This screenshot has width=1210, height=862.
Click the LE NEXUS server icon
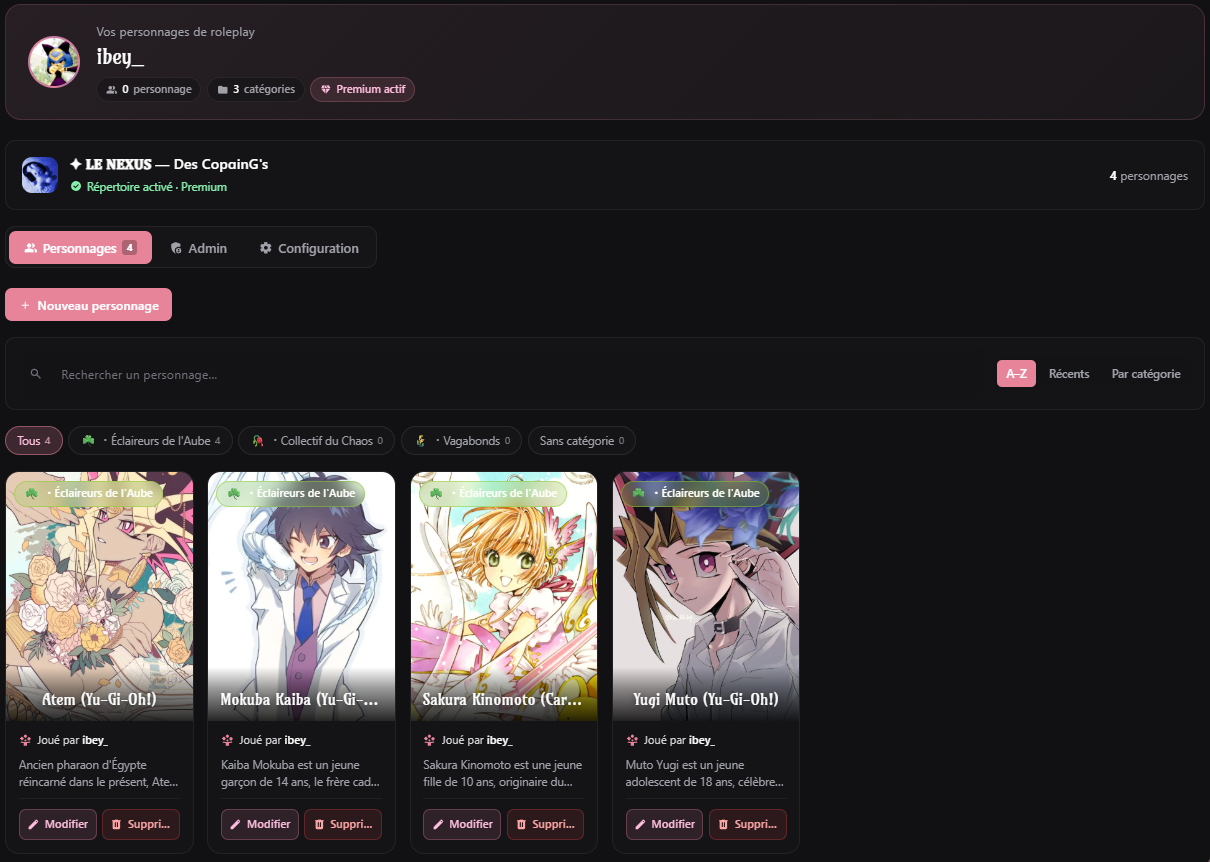click(40, 175)
